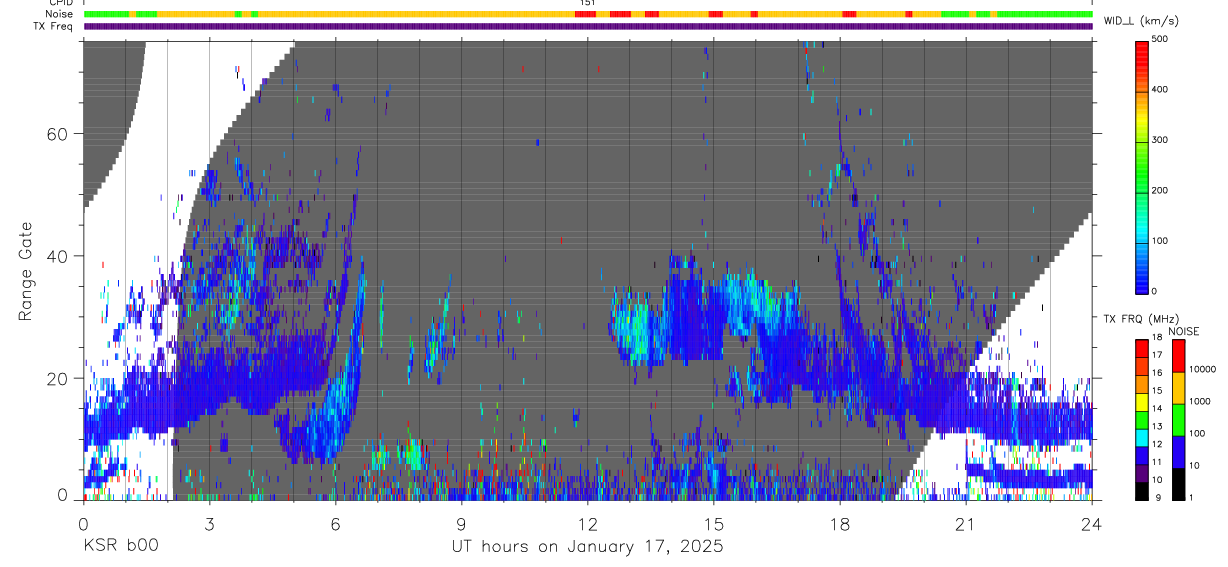
Task: Click the '15' tick on UT hours axis
Action: (x=713, y=523)
